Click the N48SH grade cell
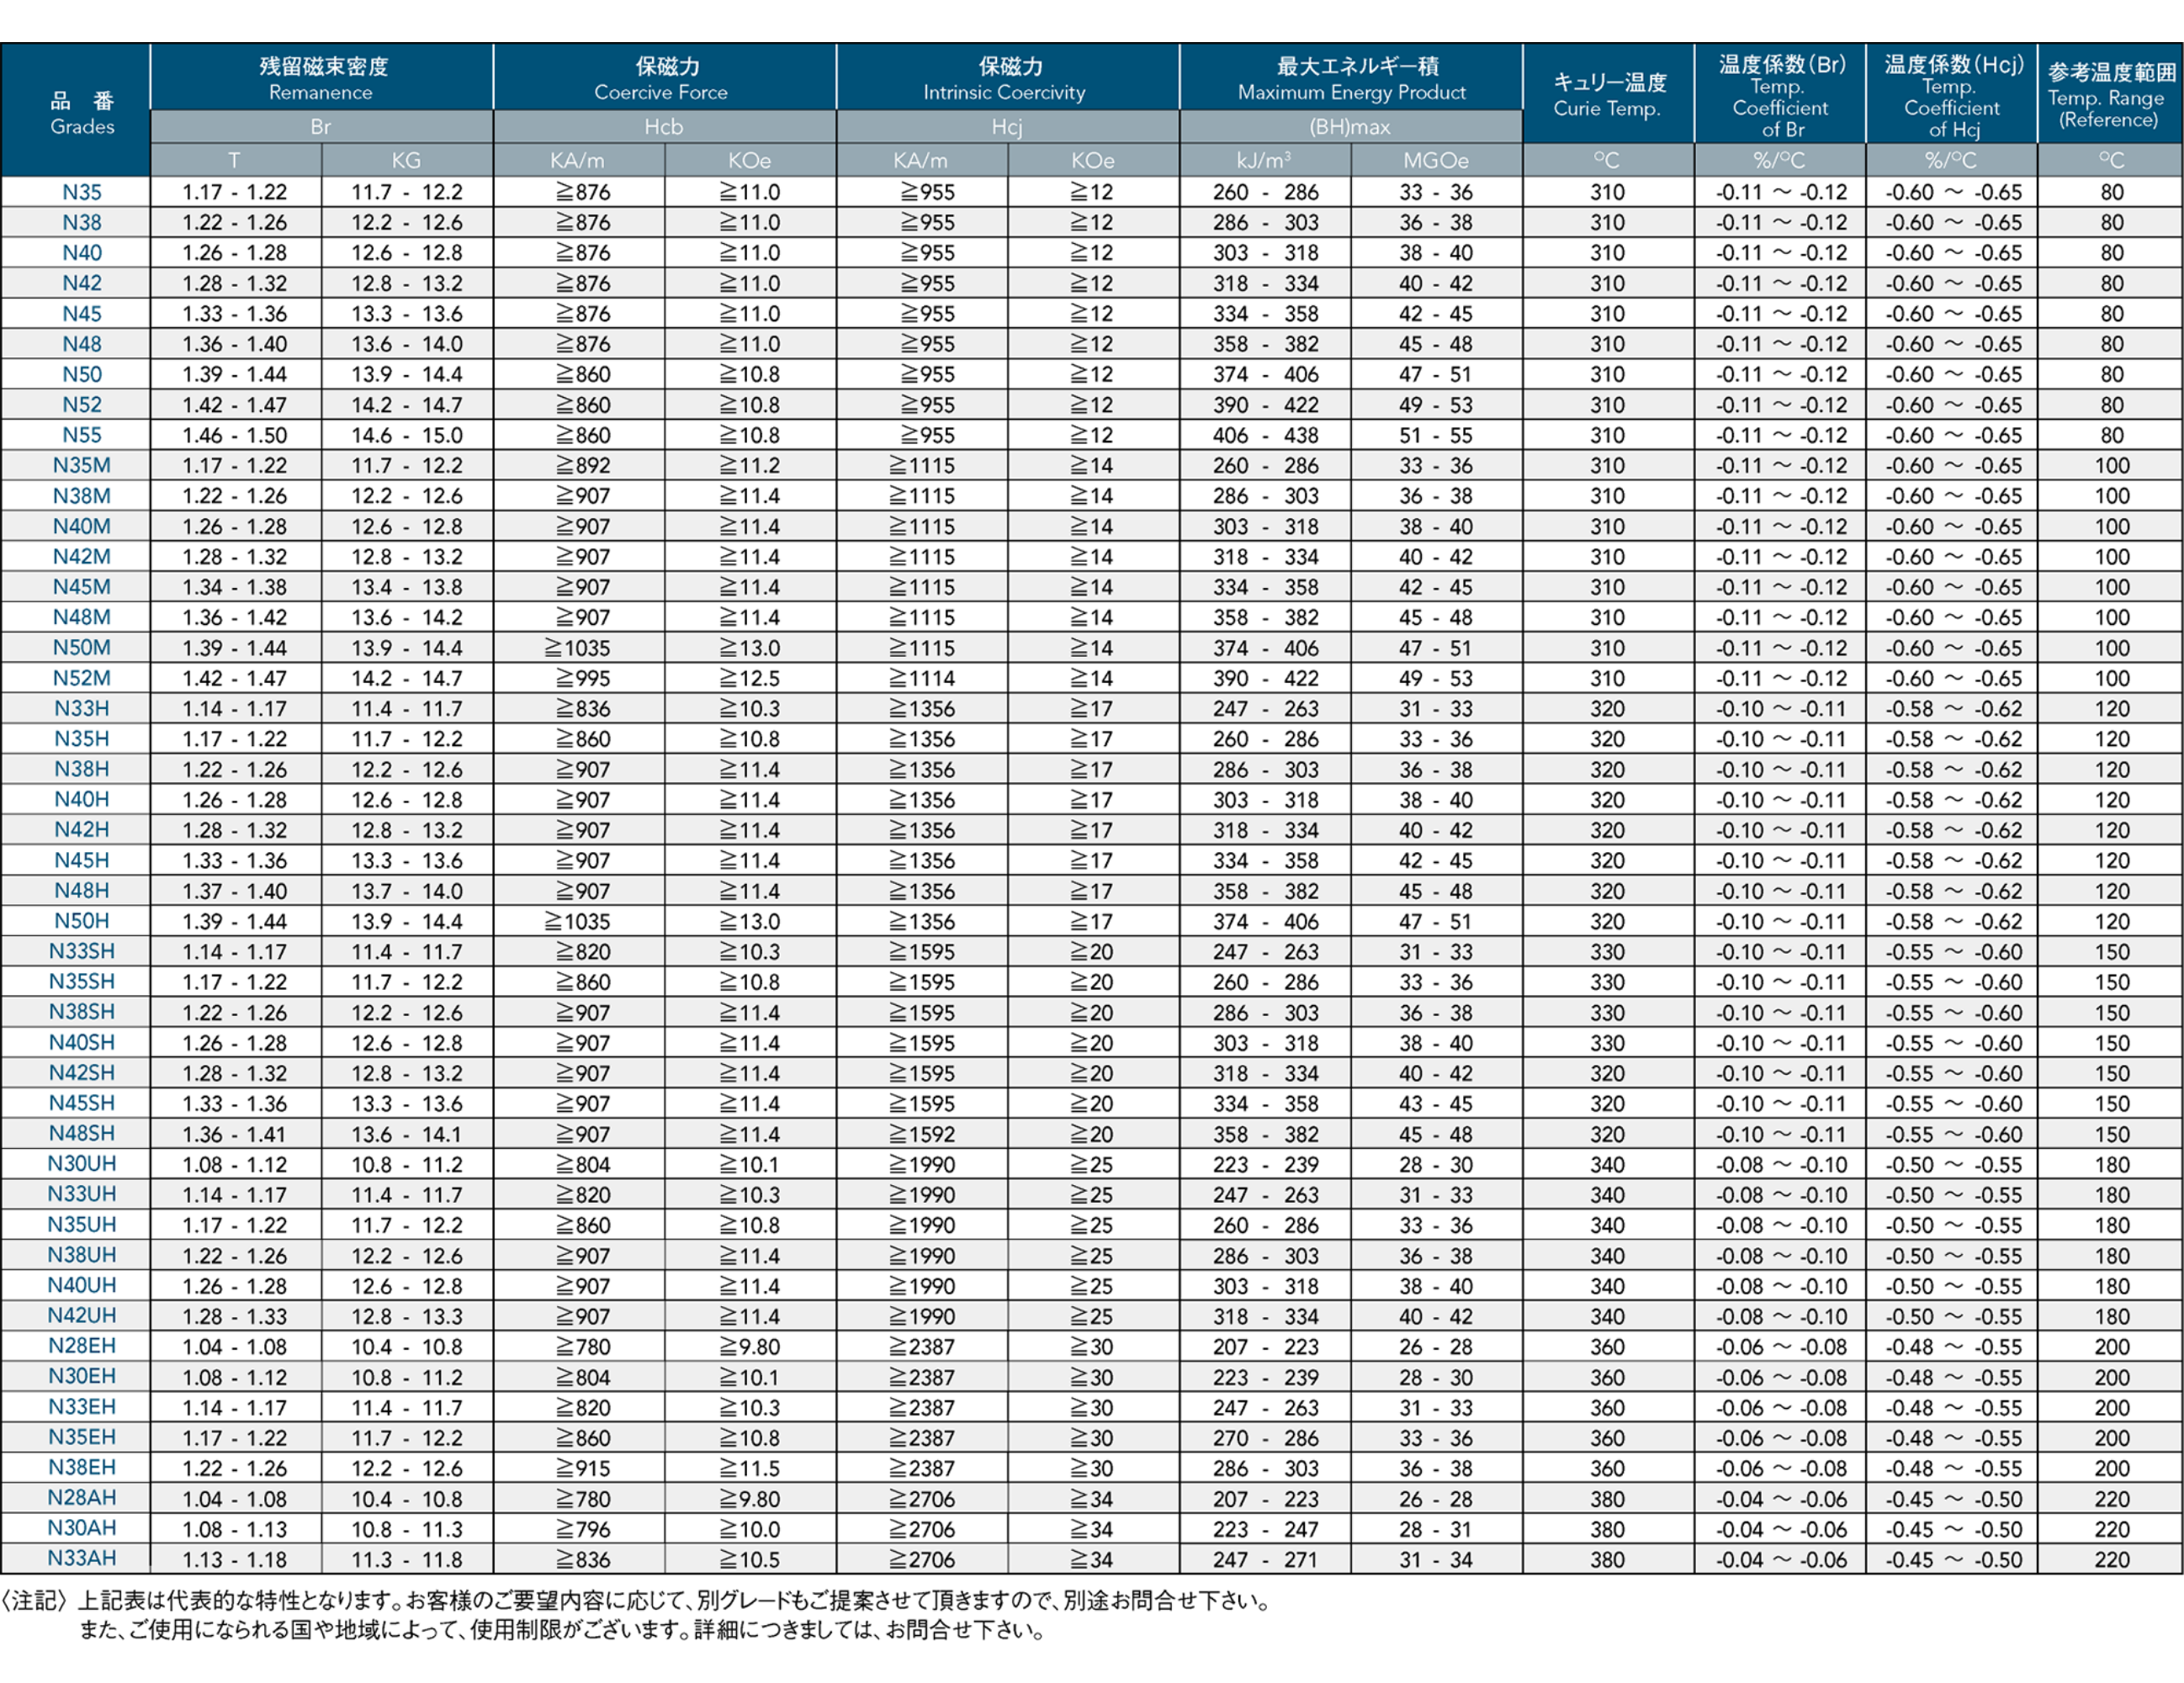2184x1683 pixels. tap(82, 1133)
